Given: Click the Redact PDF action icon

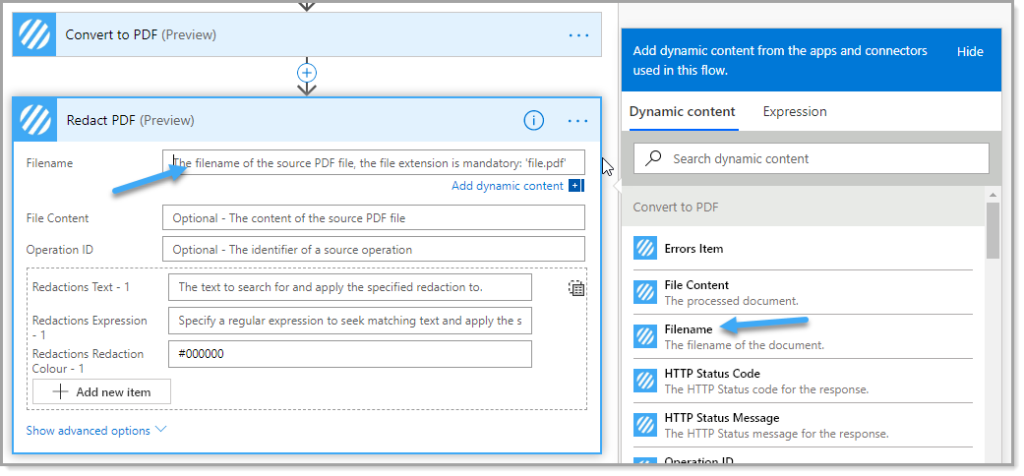Looking at the screenshot, I should [35, 120].
